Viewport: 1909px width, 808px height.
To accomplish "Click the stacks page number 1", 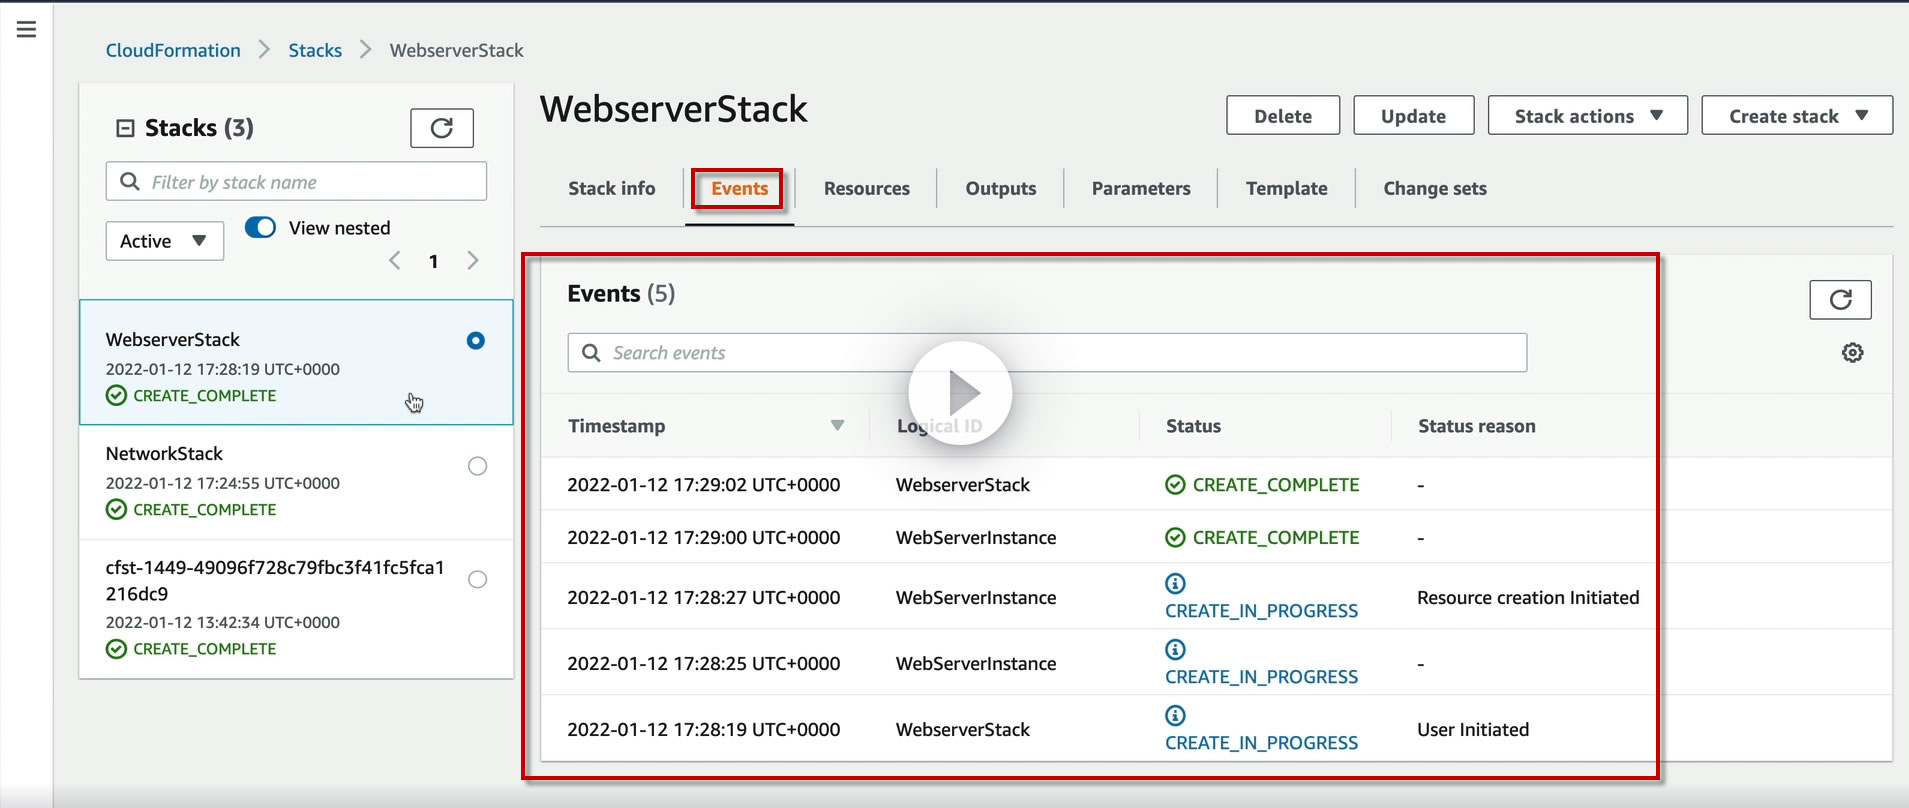I will coord(433,261).
